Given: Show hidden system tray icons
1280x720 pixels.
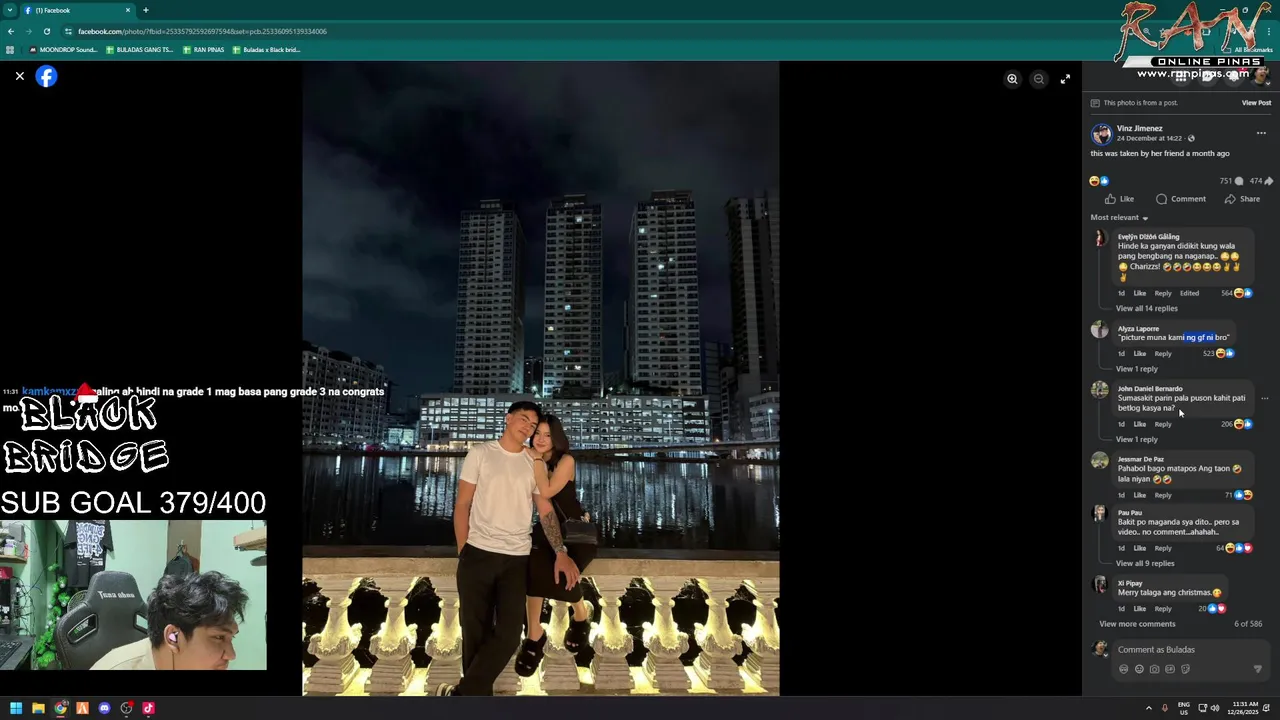Looking at the screenshot, I should [1148, 708].
